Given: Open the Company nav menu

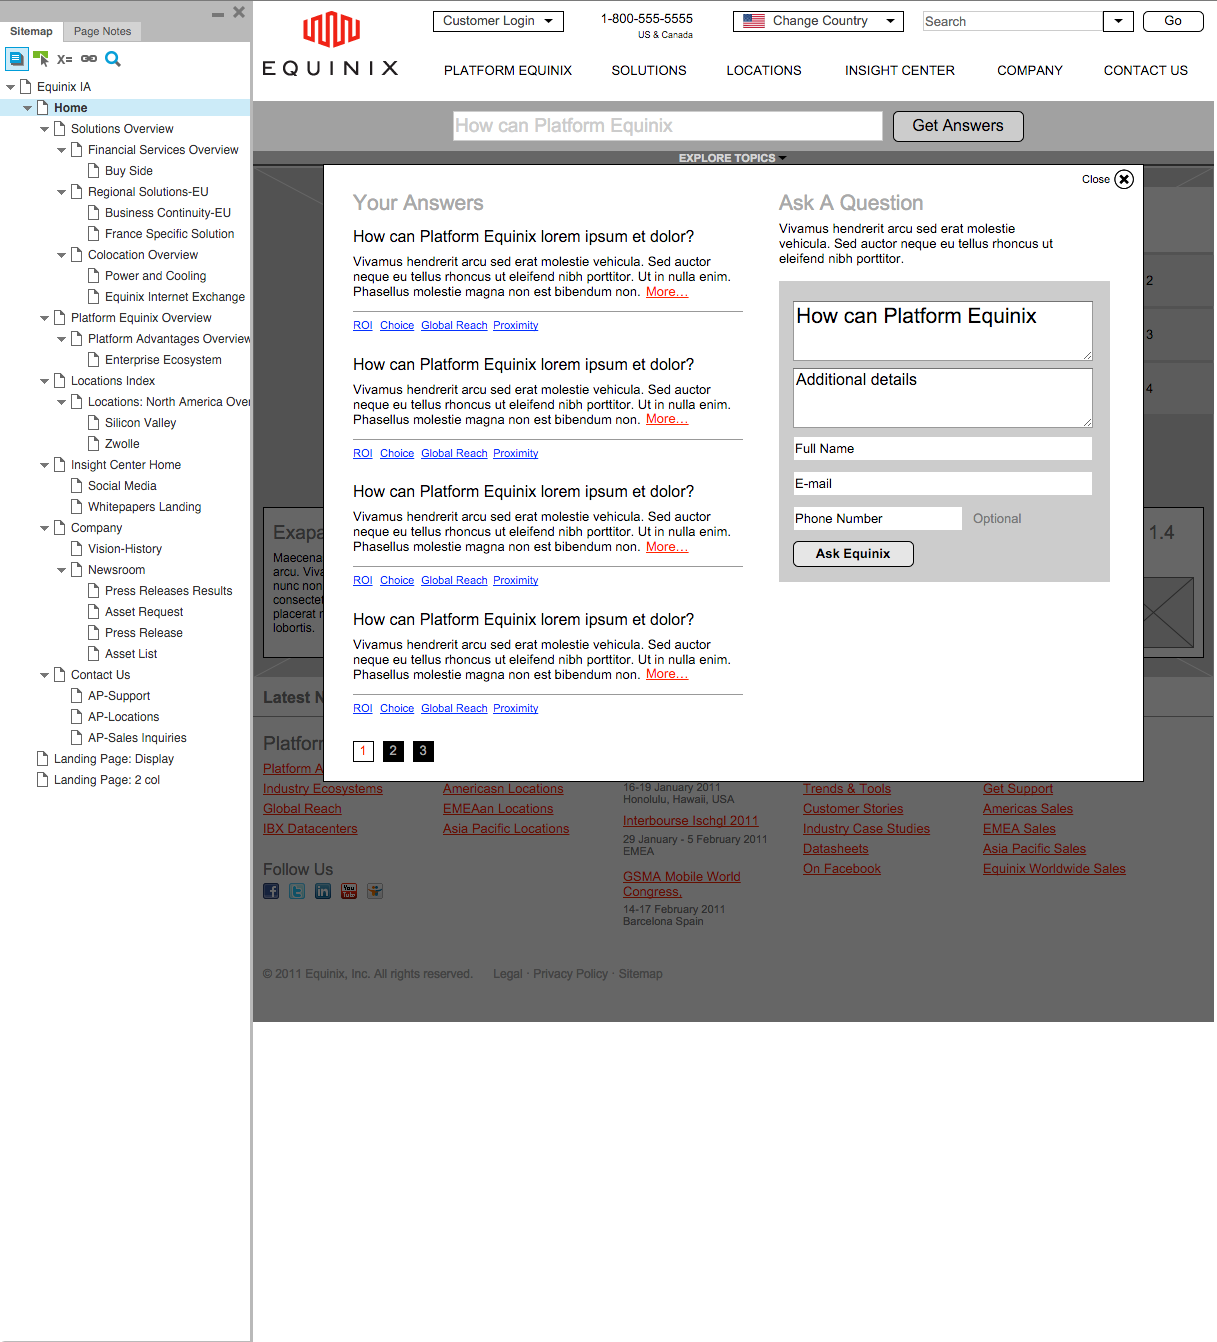Looking at the screenshot, I should [1030, 70].
